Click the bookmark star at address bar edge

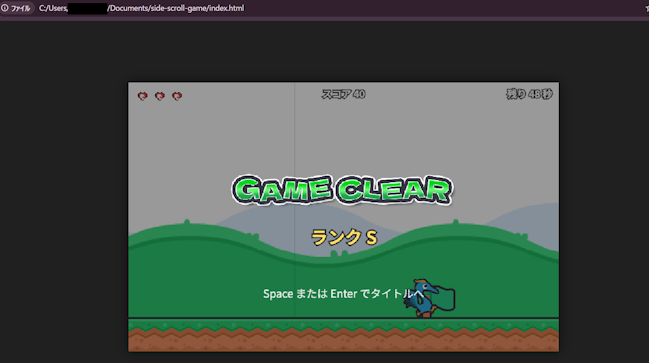pyautogui.click(x=647, y=8)
